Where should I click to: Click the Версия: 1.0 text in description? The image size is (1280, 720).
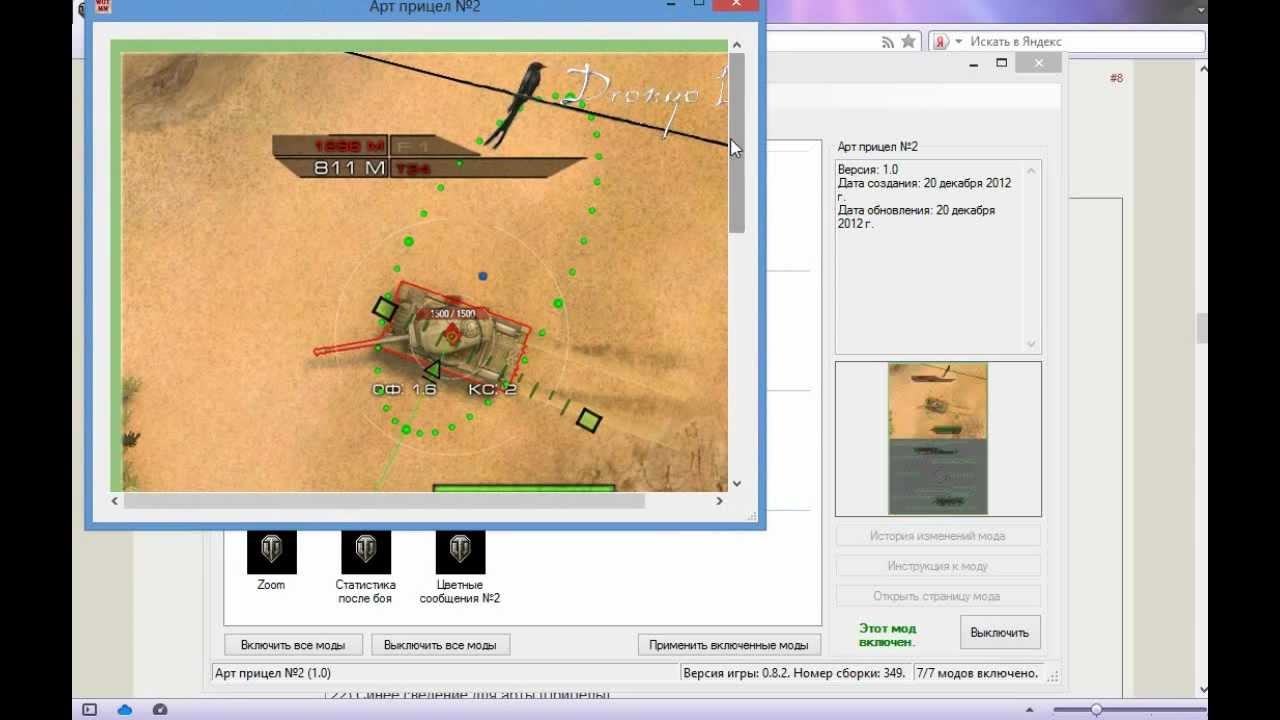(867, 170)
